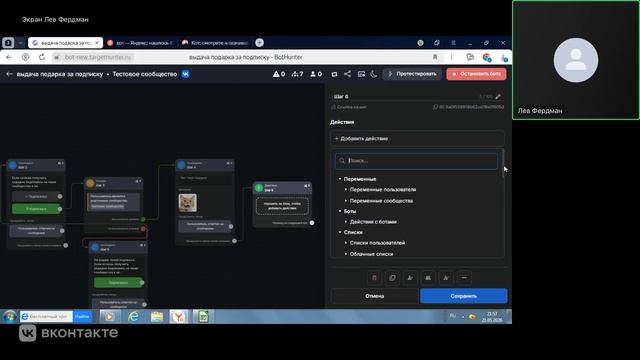Click the taskbar clock showing 21:57
The image size is (640, 360).
[492, 317]
